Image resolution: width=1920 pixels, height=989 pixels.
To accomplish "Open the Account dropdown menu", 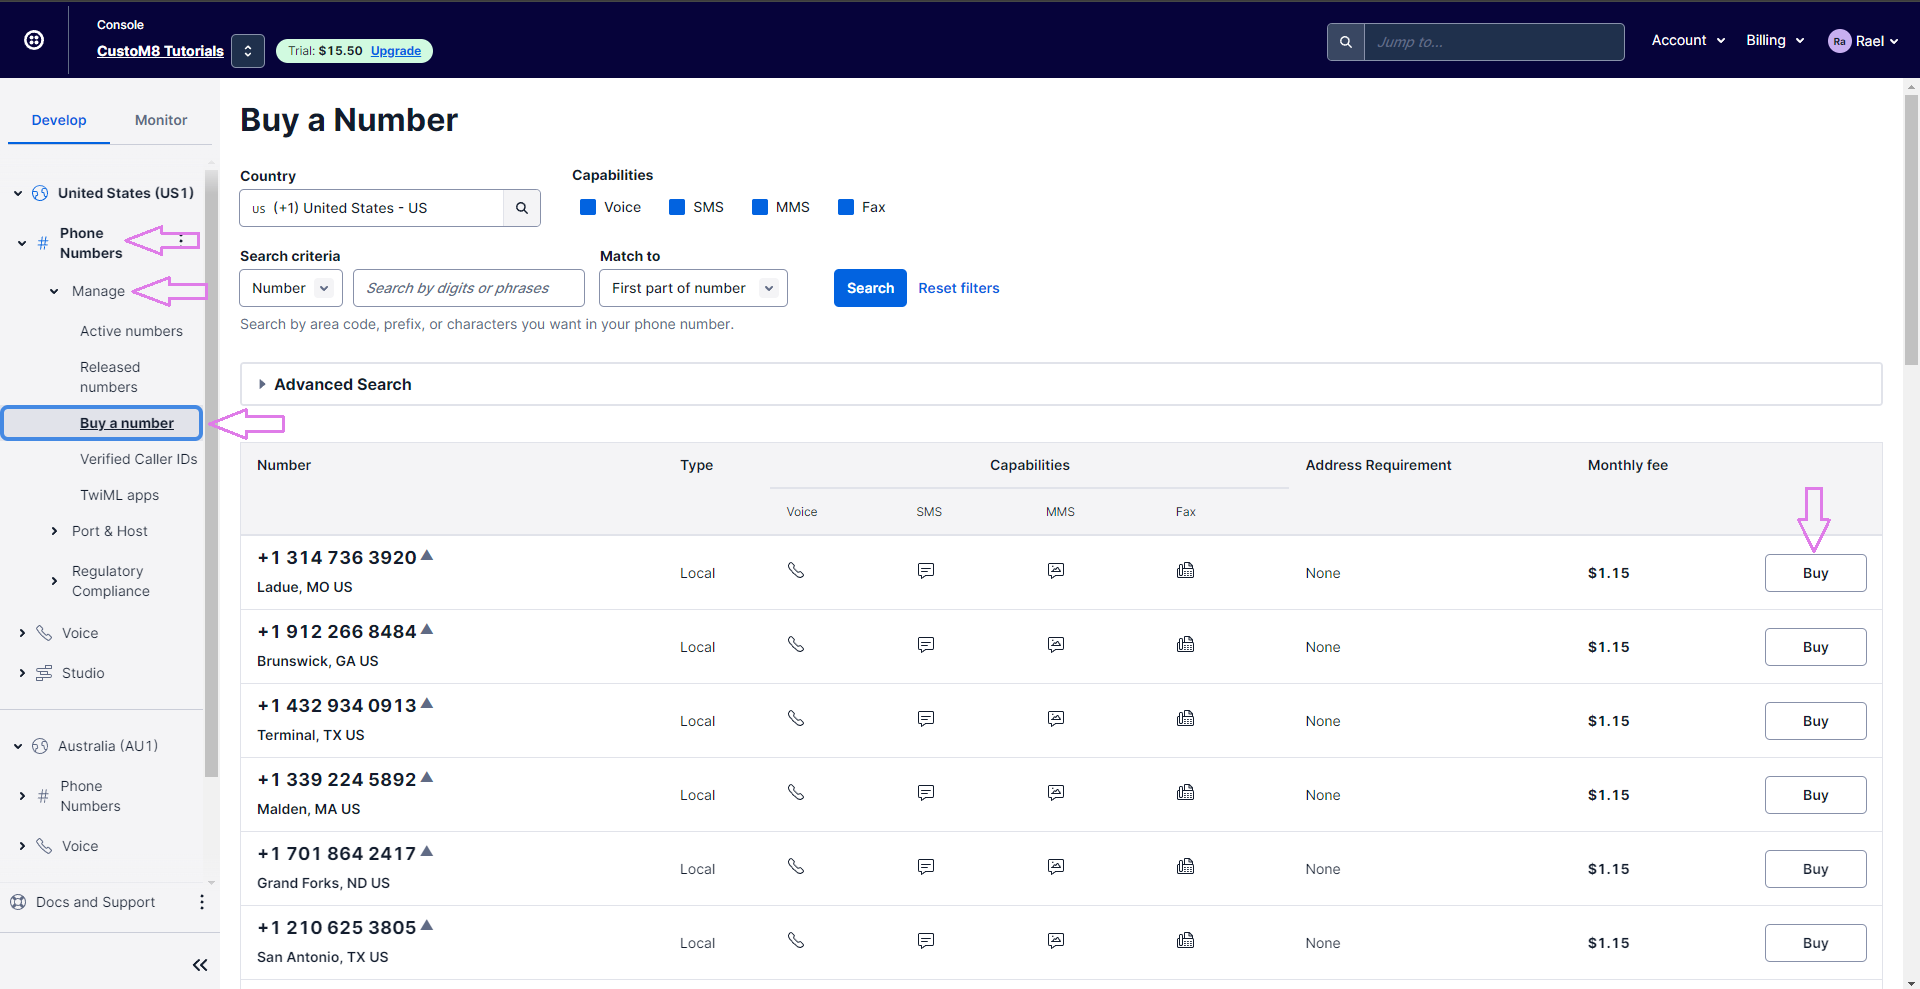I will pos(1688,40).
